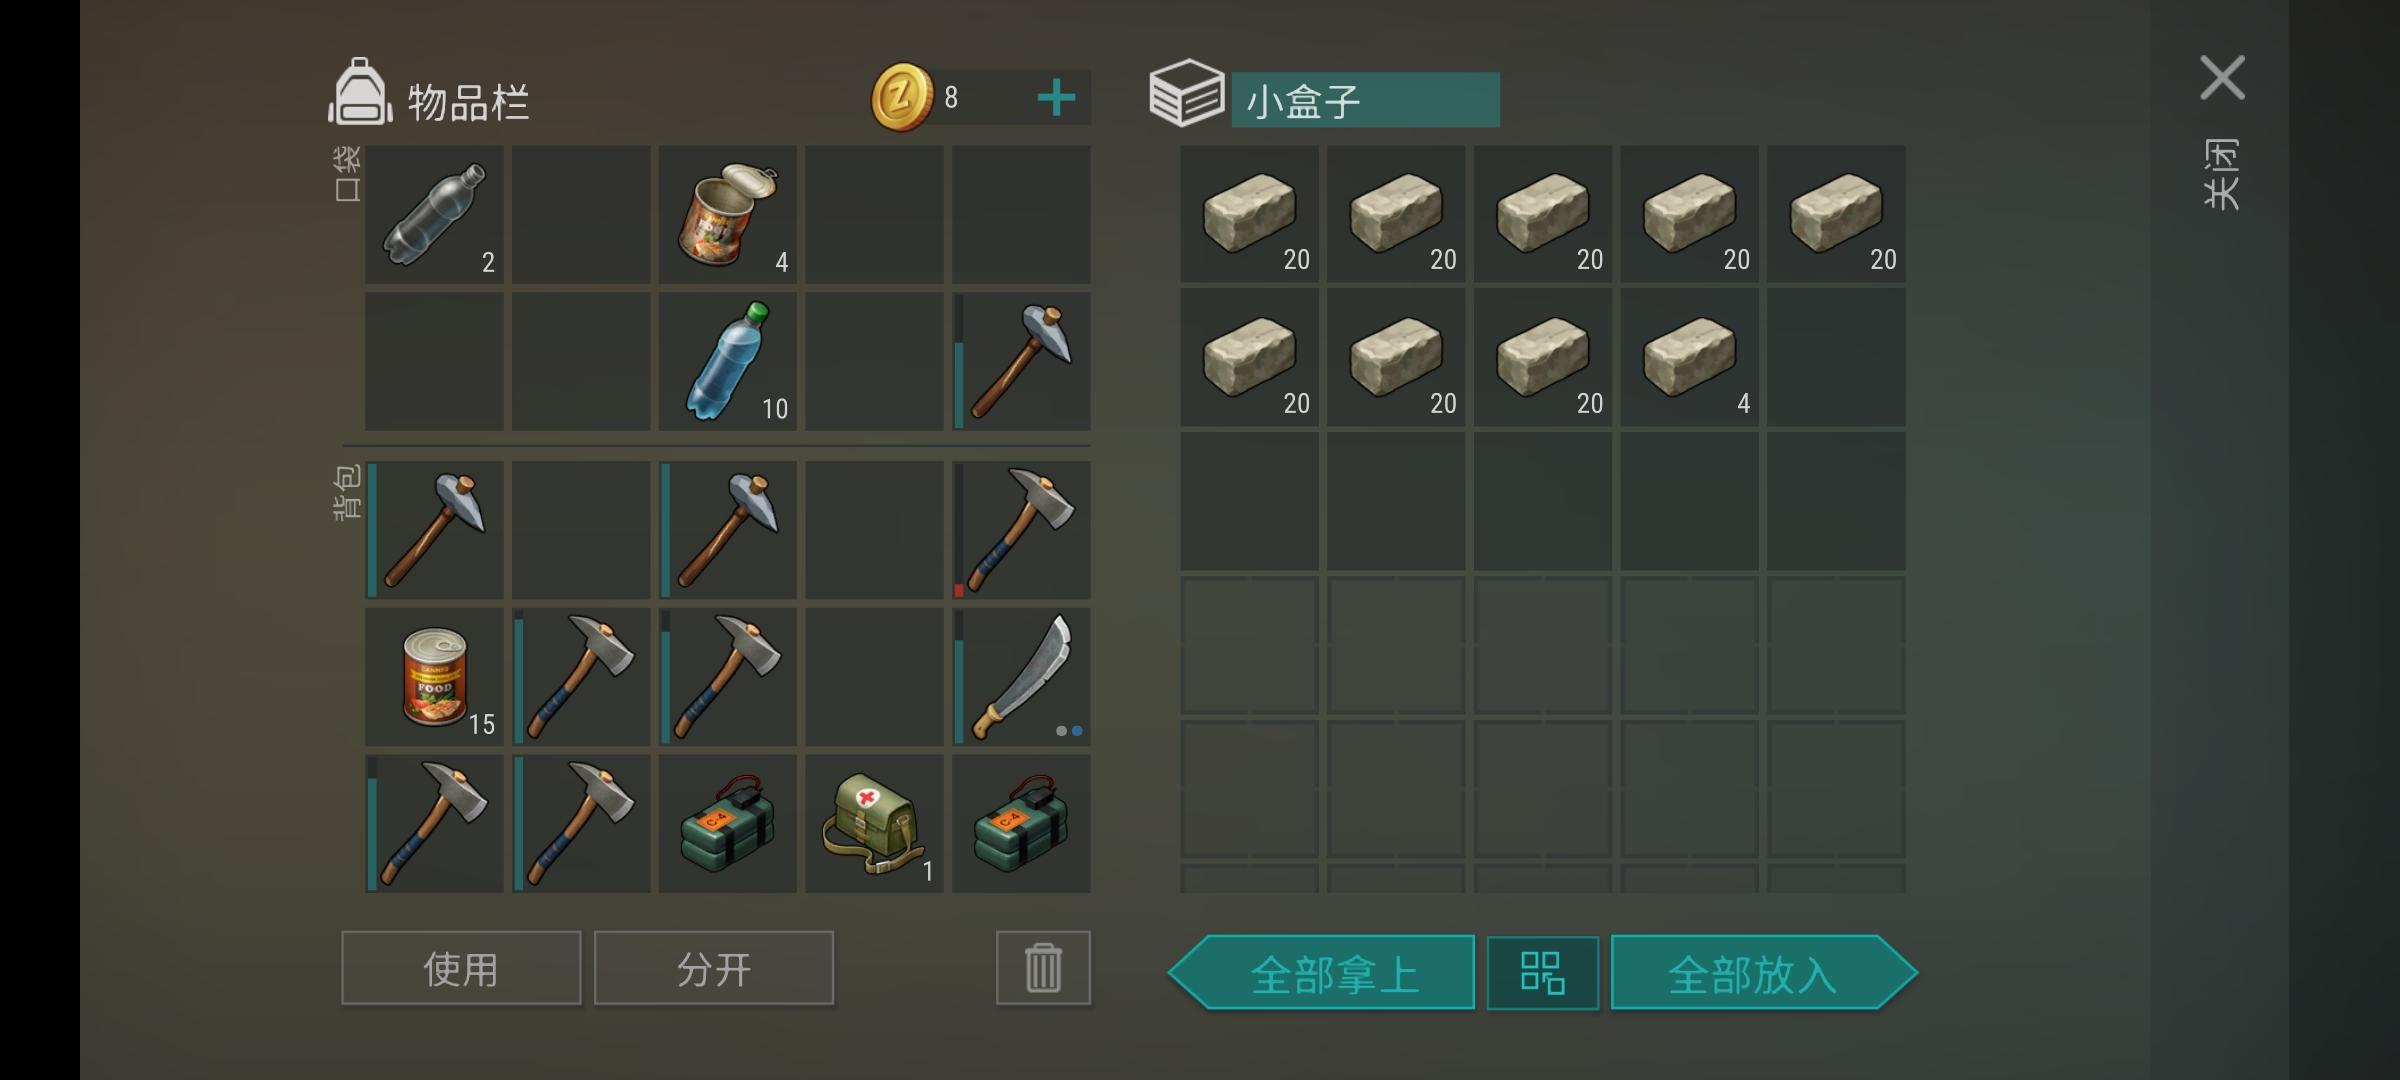Select the hatchet with low red durability
This screenshot has width=2400, height=1080.
click(x=1021, y=530)
